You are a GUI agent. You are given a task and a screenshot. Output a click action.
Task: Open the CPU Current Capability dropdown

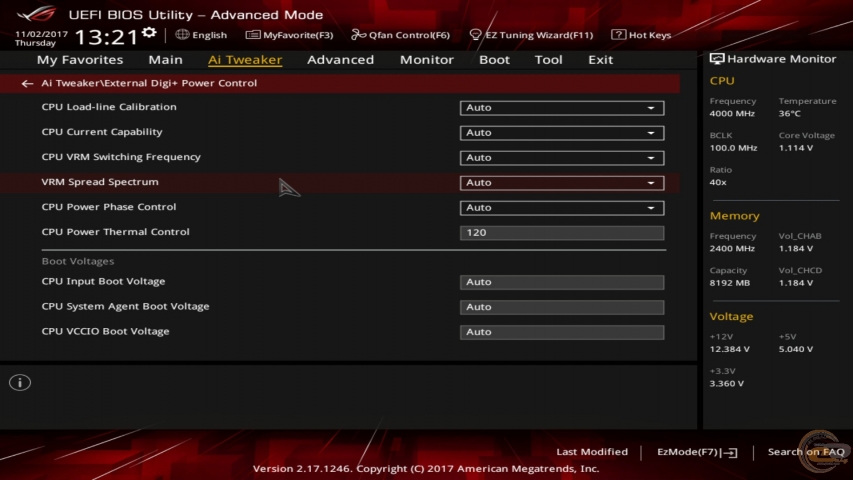click(561, 133)
